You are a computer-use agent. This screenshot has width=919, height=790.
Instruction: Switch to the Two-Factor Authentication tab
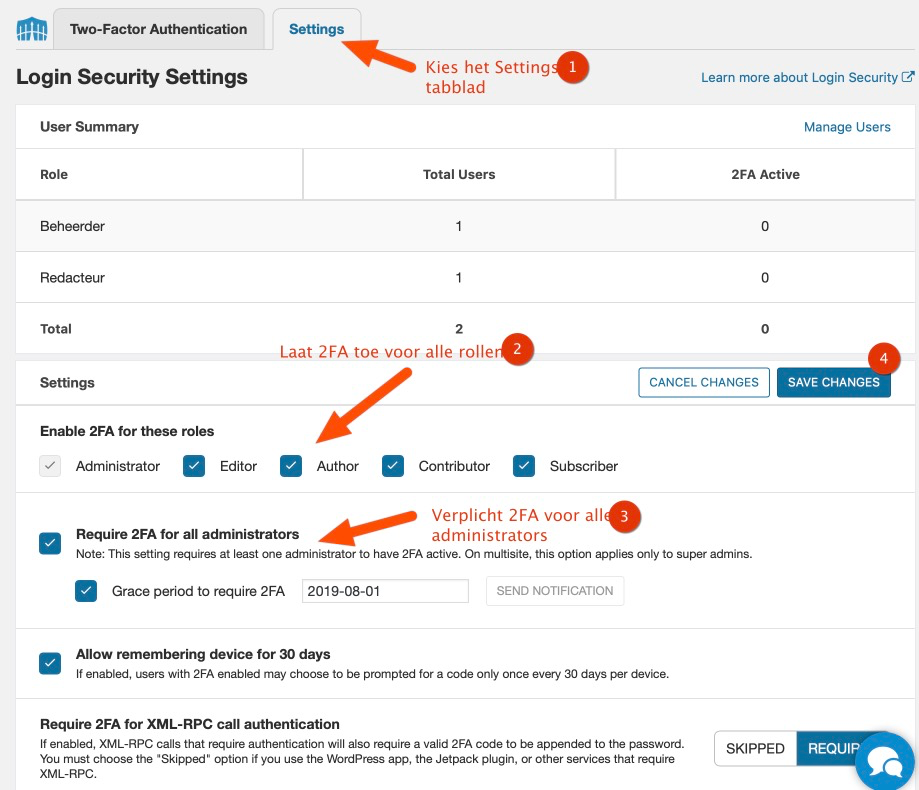click(x=158, y=29)
